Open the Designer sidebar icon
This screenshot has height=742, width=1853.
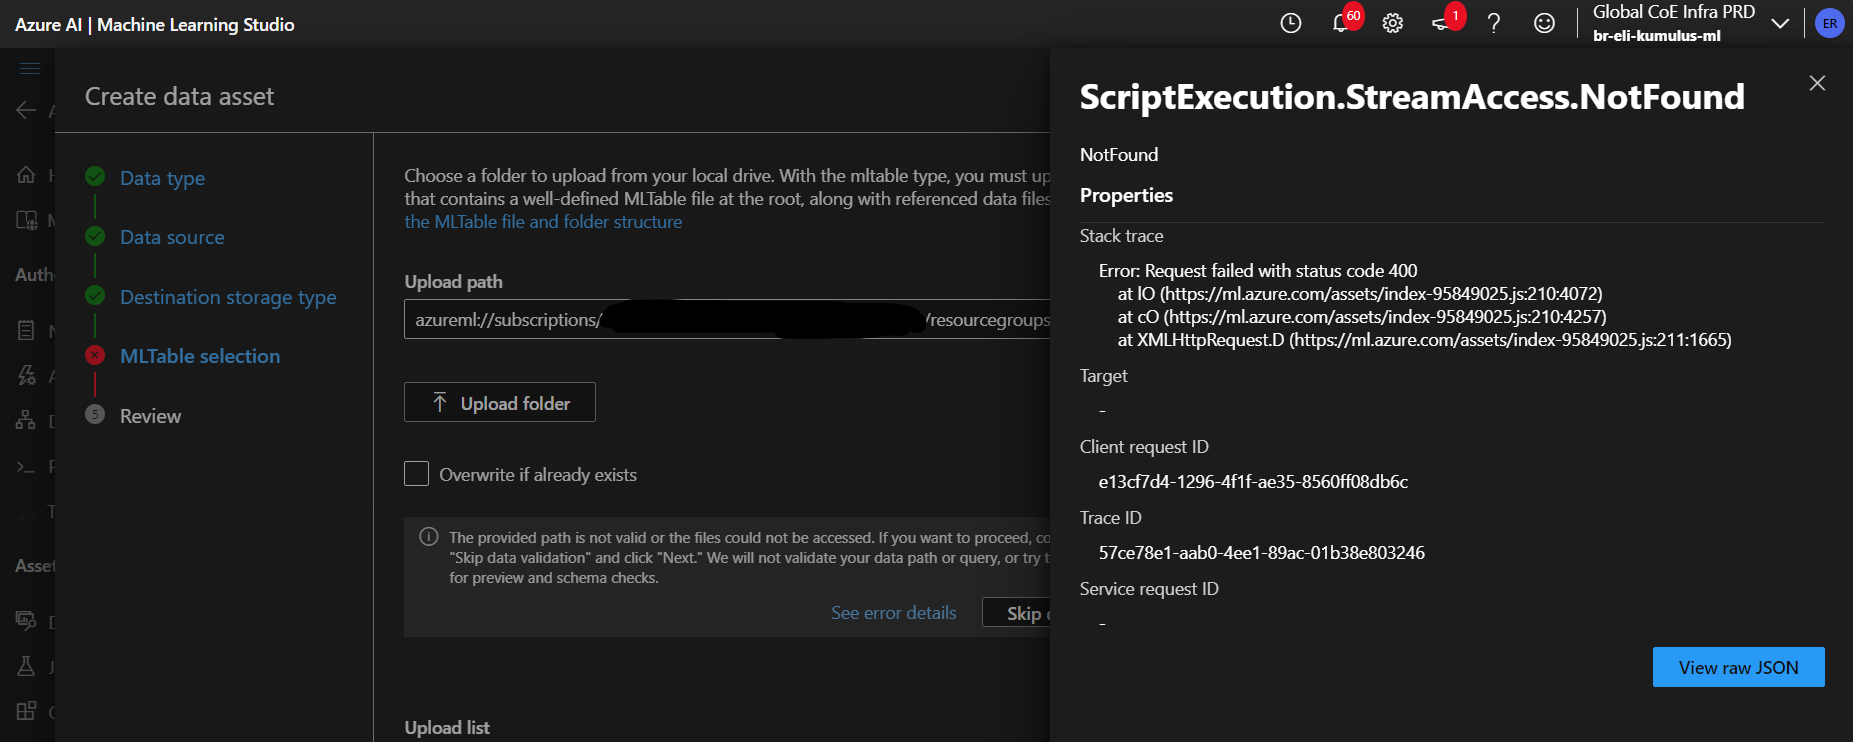[26, 420]
